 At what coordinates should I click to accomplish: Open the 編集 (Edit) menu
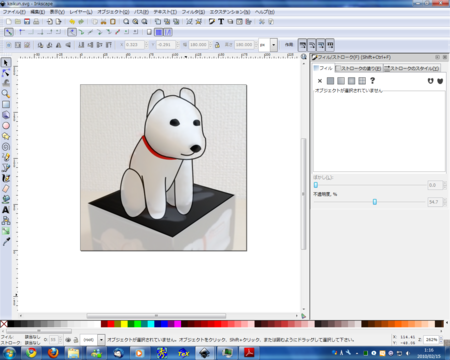pyautogui.click(x=38, y=12)
